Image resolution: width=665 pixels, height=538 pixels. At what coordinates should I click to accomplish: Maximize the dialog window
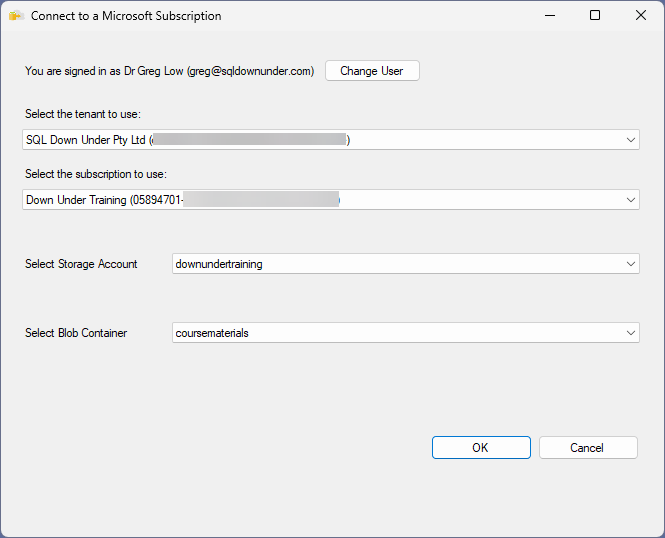(x=595, y=15)
